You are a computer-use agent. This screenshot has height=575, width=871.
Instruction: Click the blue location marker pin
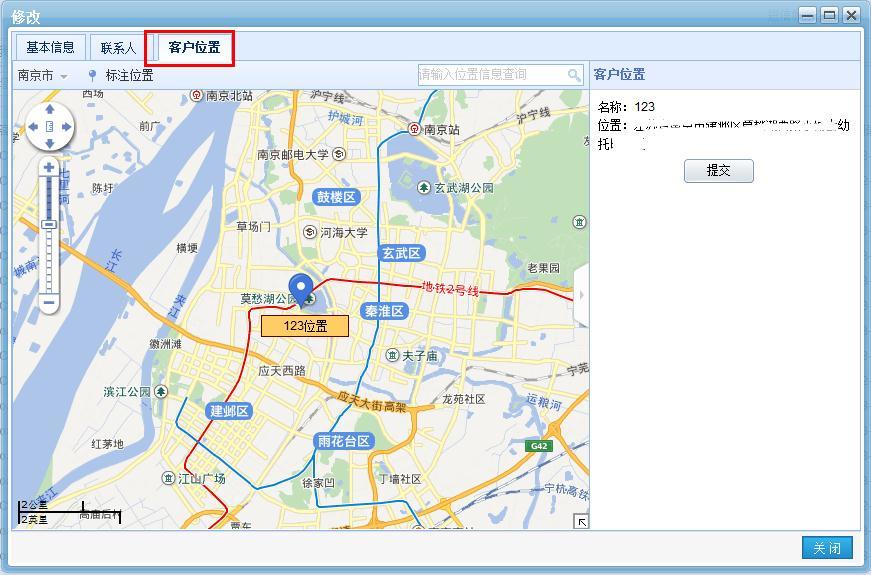coord(300,289)
